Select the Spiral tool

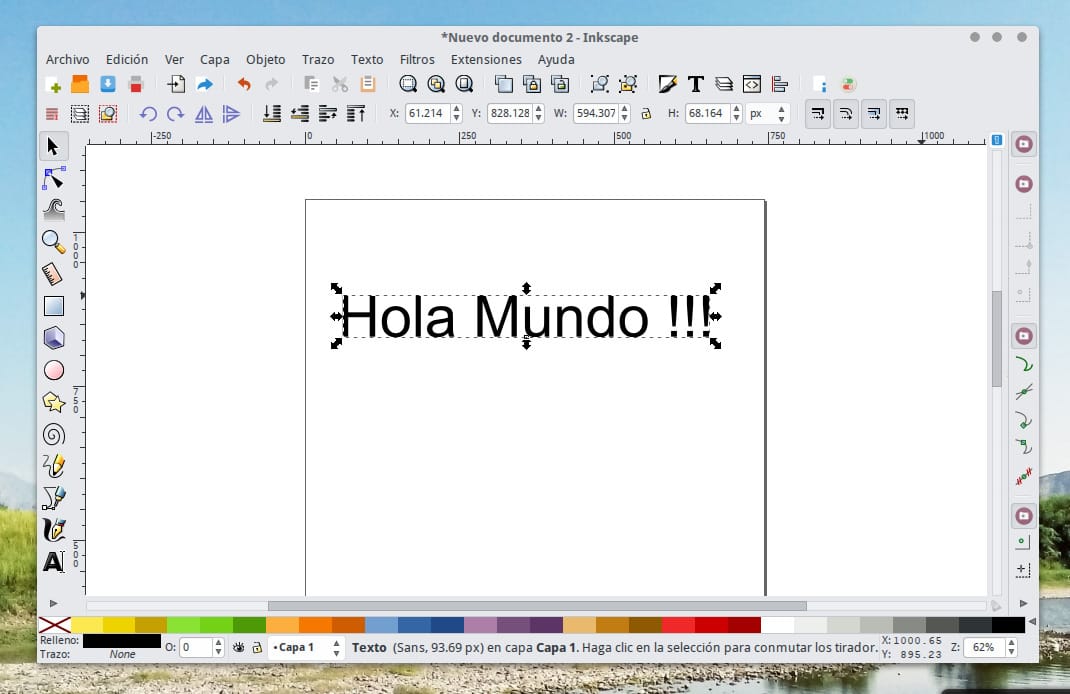pyautogui.click(x=52, y=434)
